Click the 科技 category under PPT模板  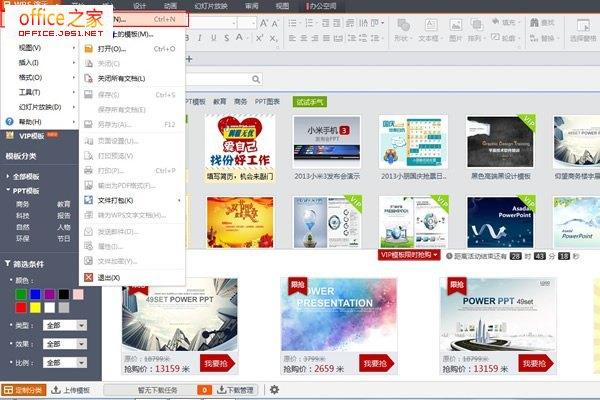22,216
